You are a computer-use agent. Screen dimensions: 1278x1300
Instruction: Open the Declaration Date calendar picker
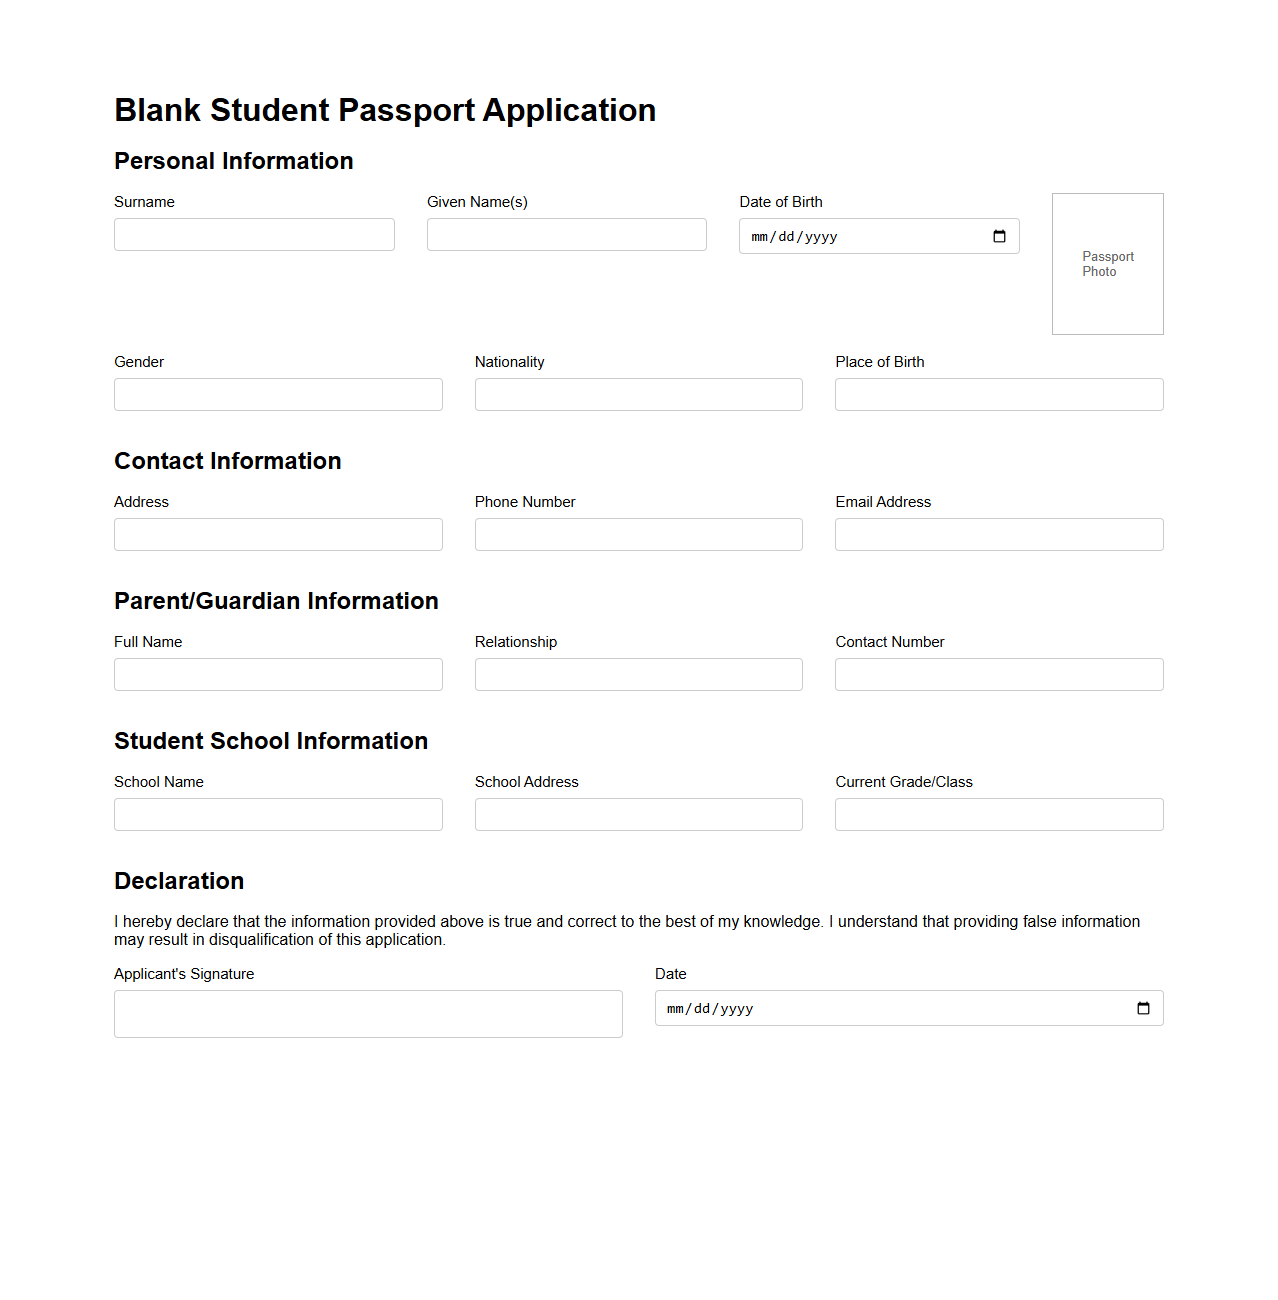point(1143,1008)
